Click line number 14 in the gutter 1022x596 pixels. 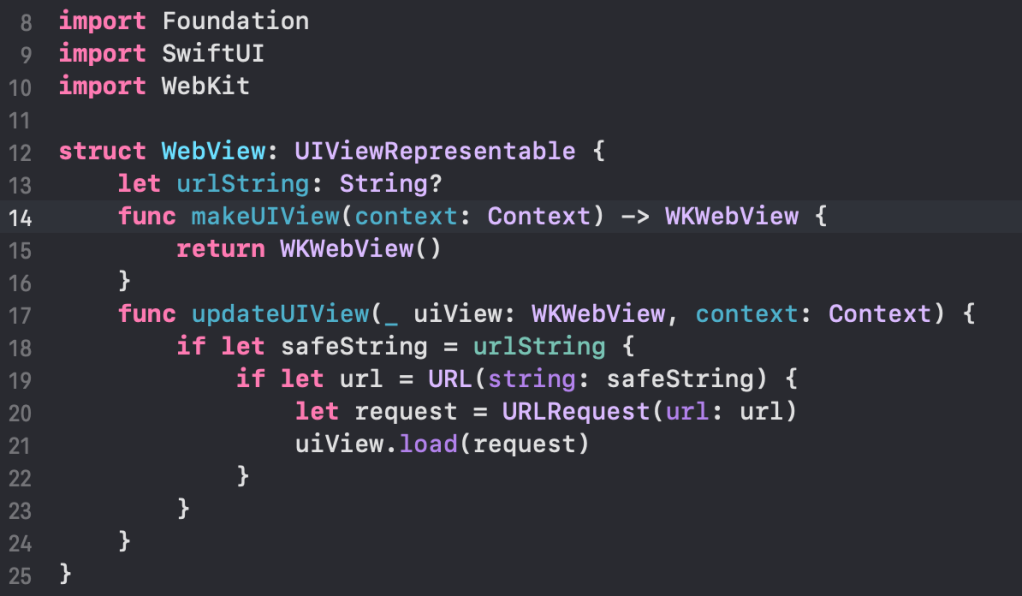tap(22, 217)
